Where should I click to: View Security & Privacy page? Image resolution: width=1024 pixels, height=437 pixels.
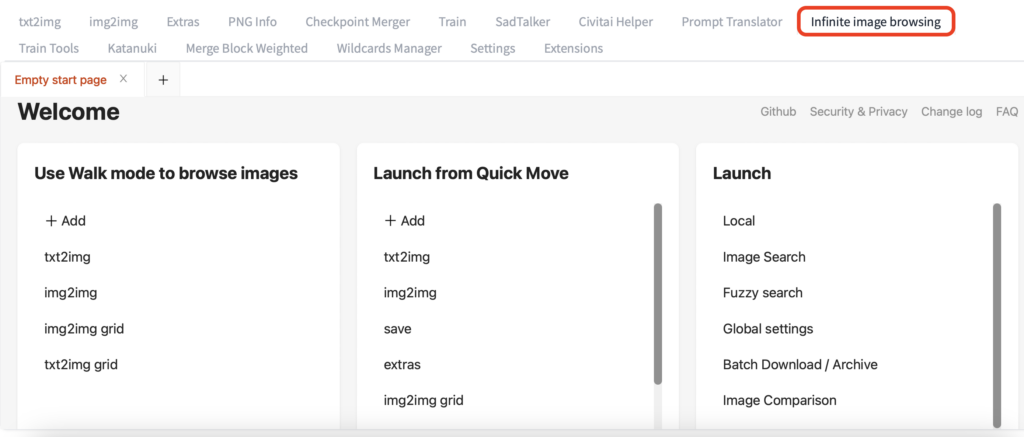[x=858, y=112]
